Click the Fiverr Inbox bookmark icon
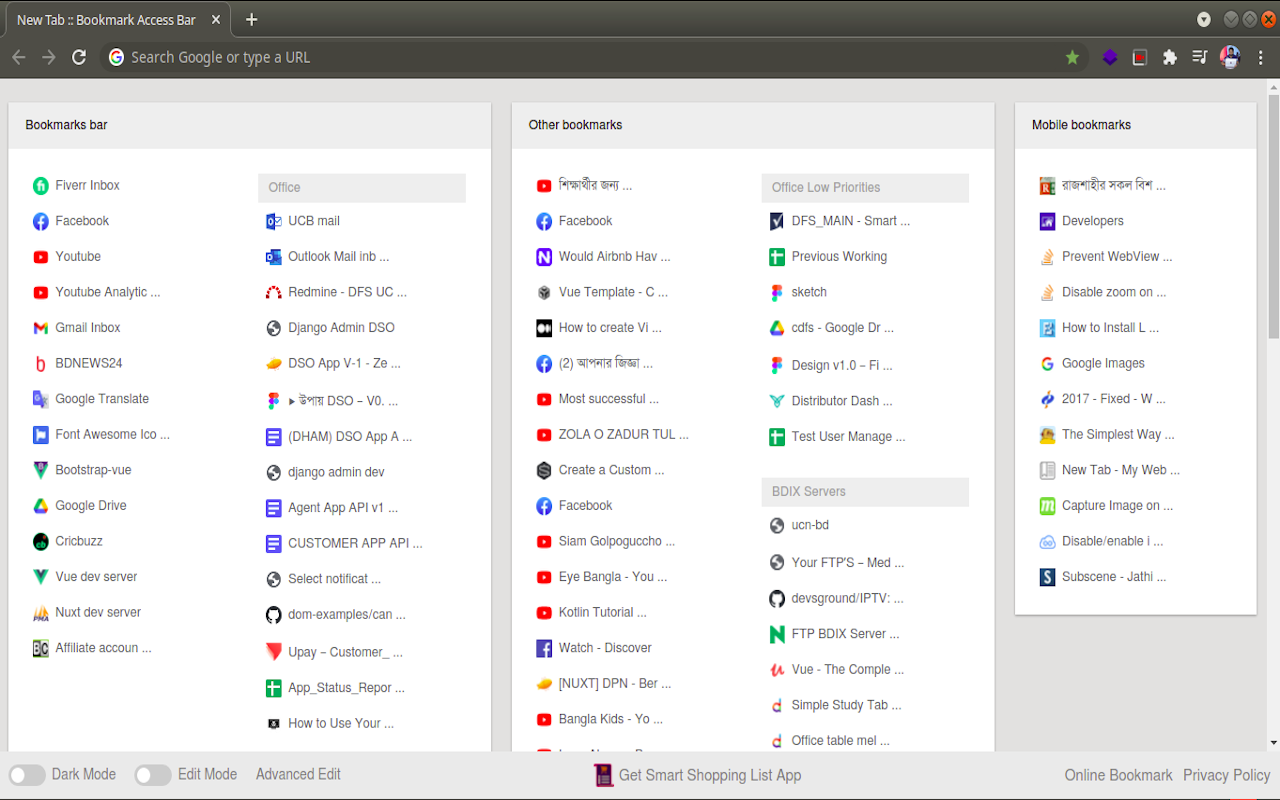The height and width of the screenshot is (800, 1280). [41, 186]
